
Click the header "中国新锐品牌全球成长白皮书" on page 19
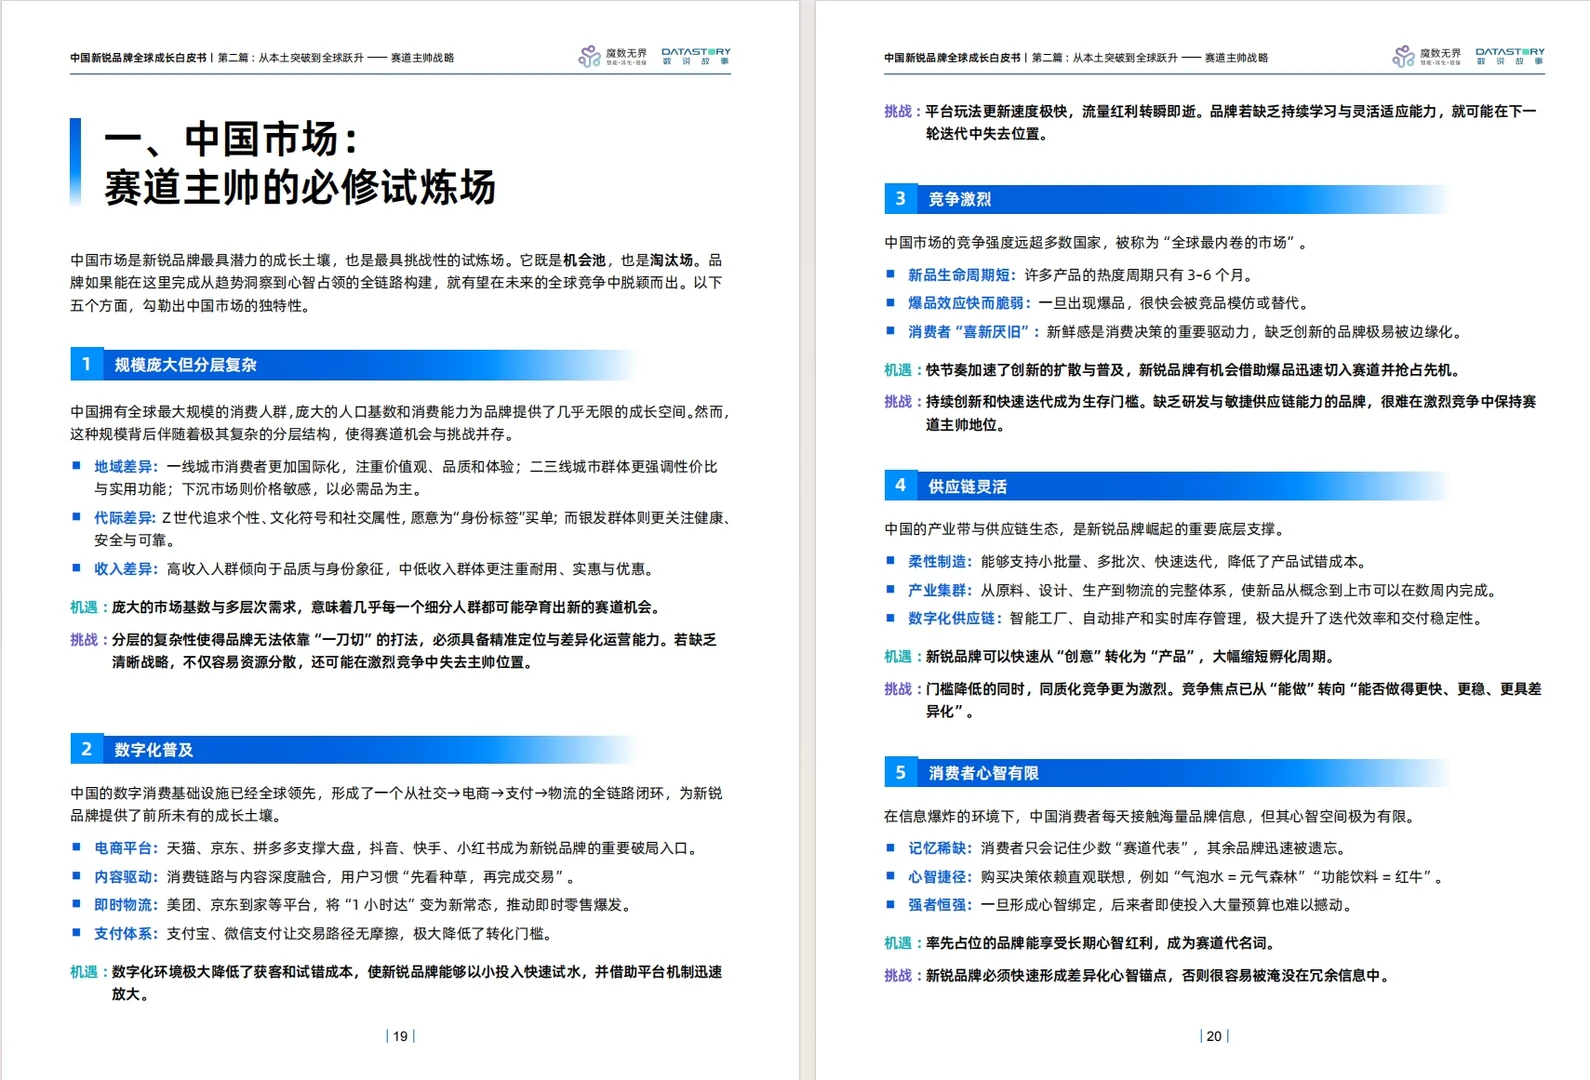click(x=138, y=58)
